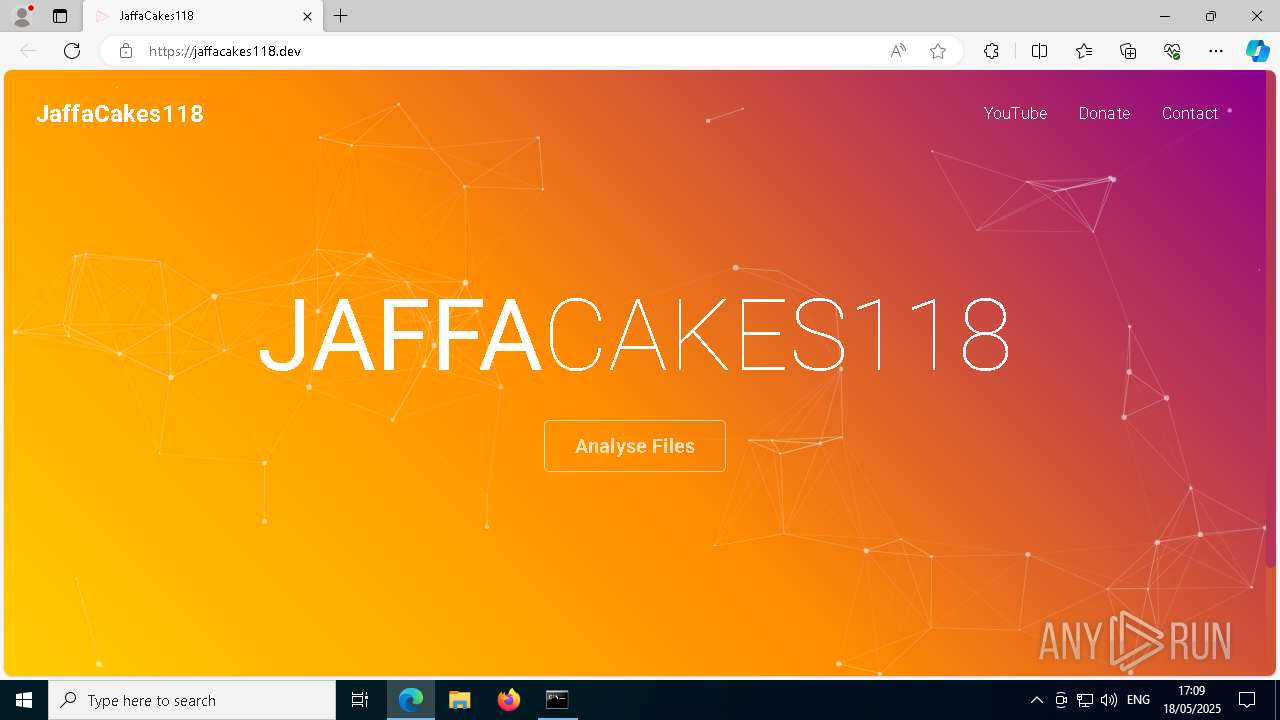This screenshot has height=720, width=1280.
Task: View site information lock icon
Action: click(126, 51)
